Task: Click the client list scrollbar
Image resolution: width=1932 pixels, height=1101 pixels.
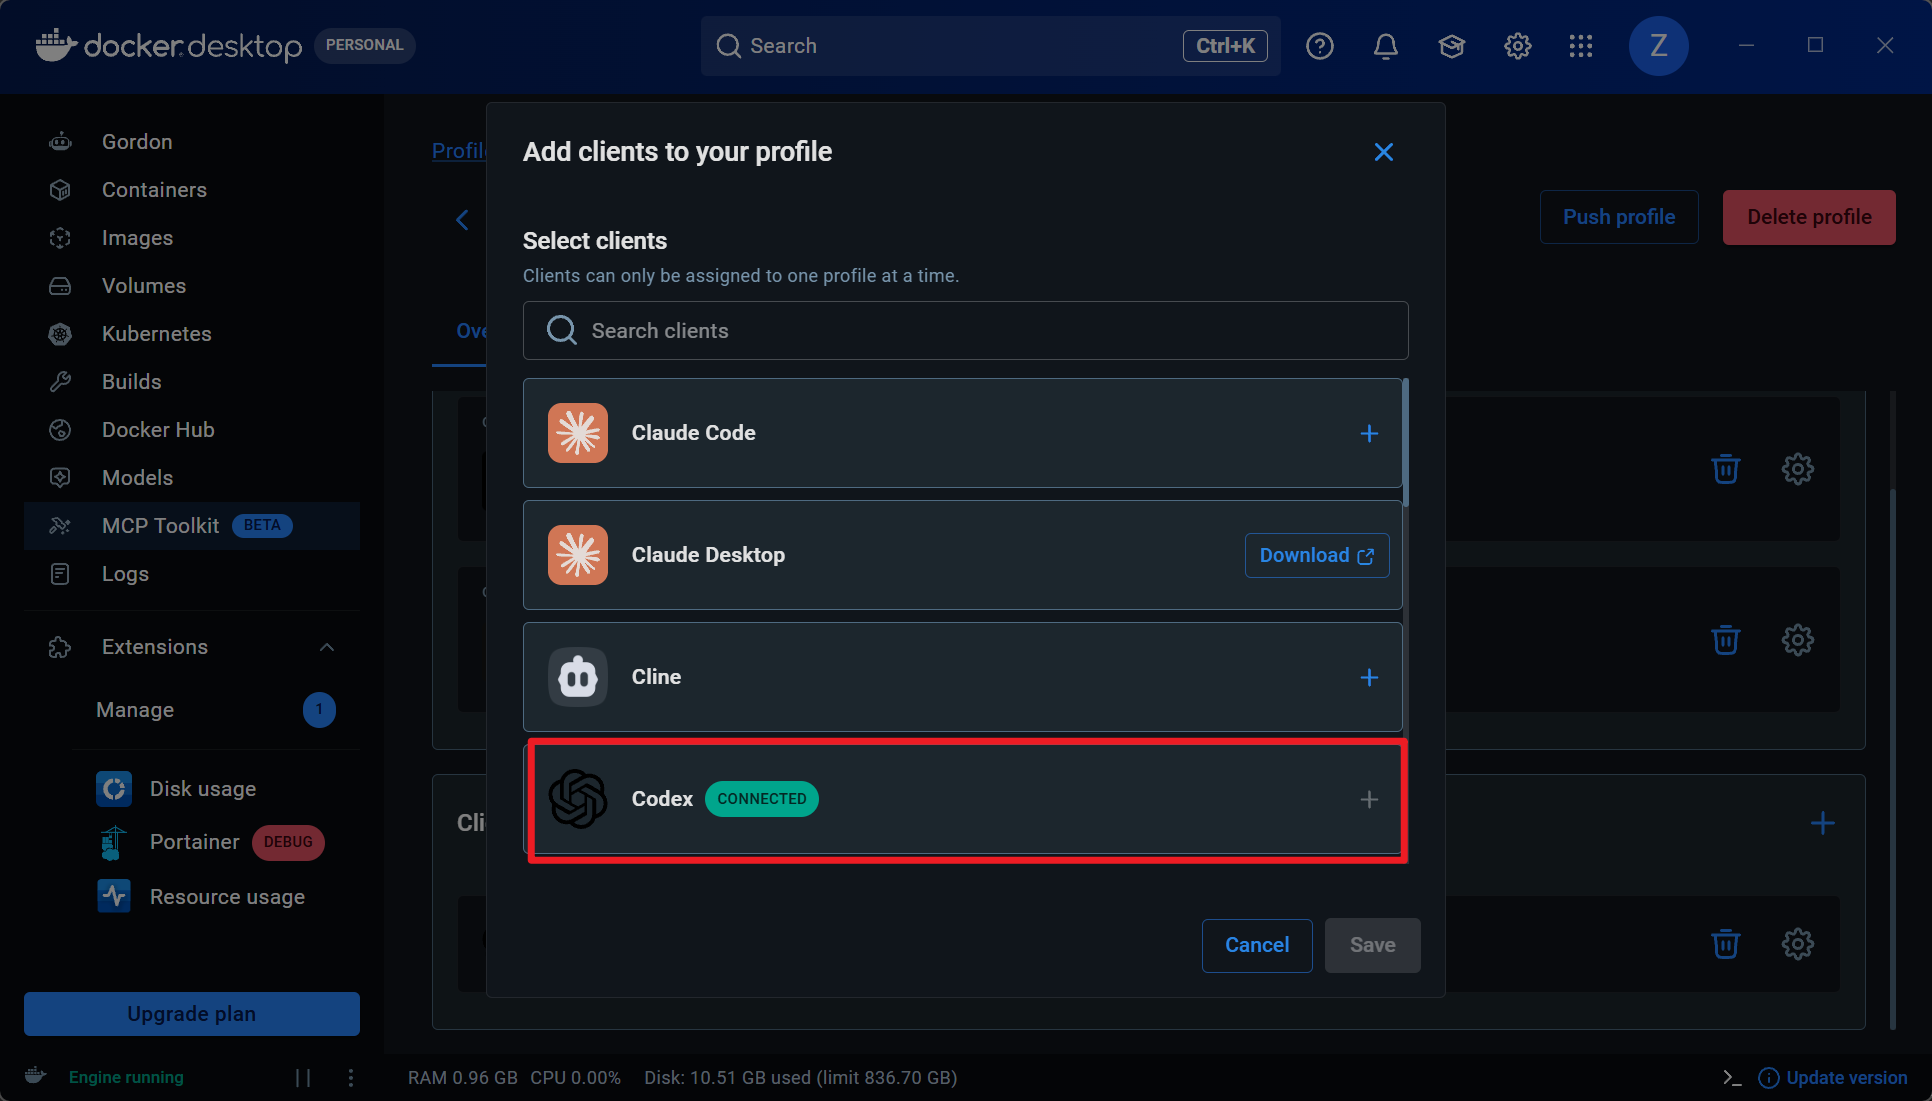Action: [1406, 443]
